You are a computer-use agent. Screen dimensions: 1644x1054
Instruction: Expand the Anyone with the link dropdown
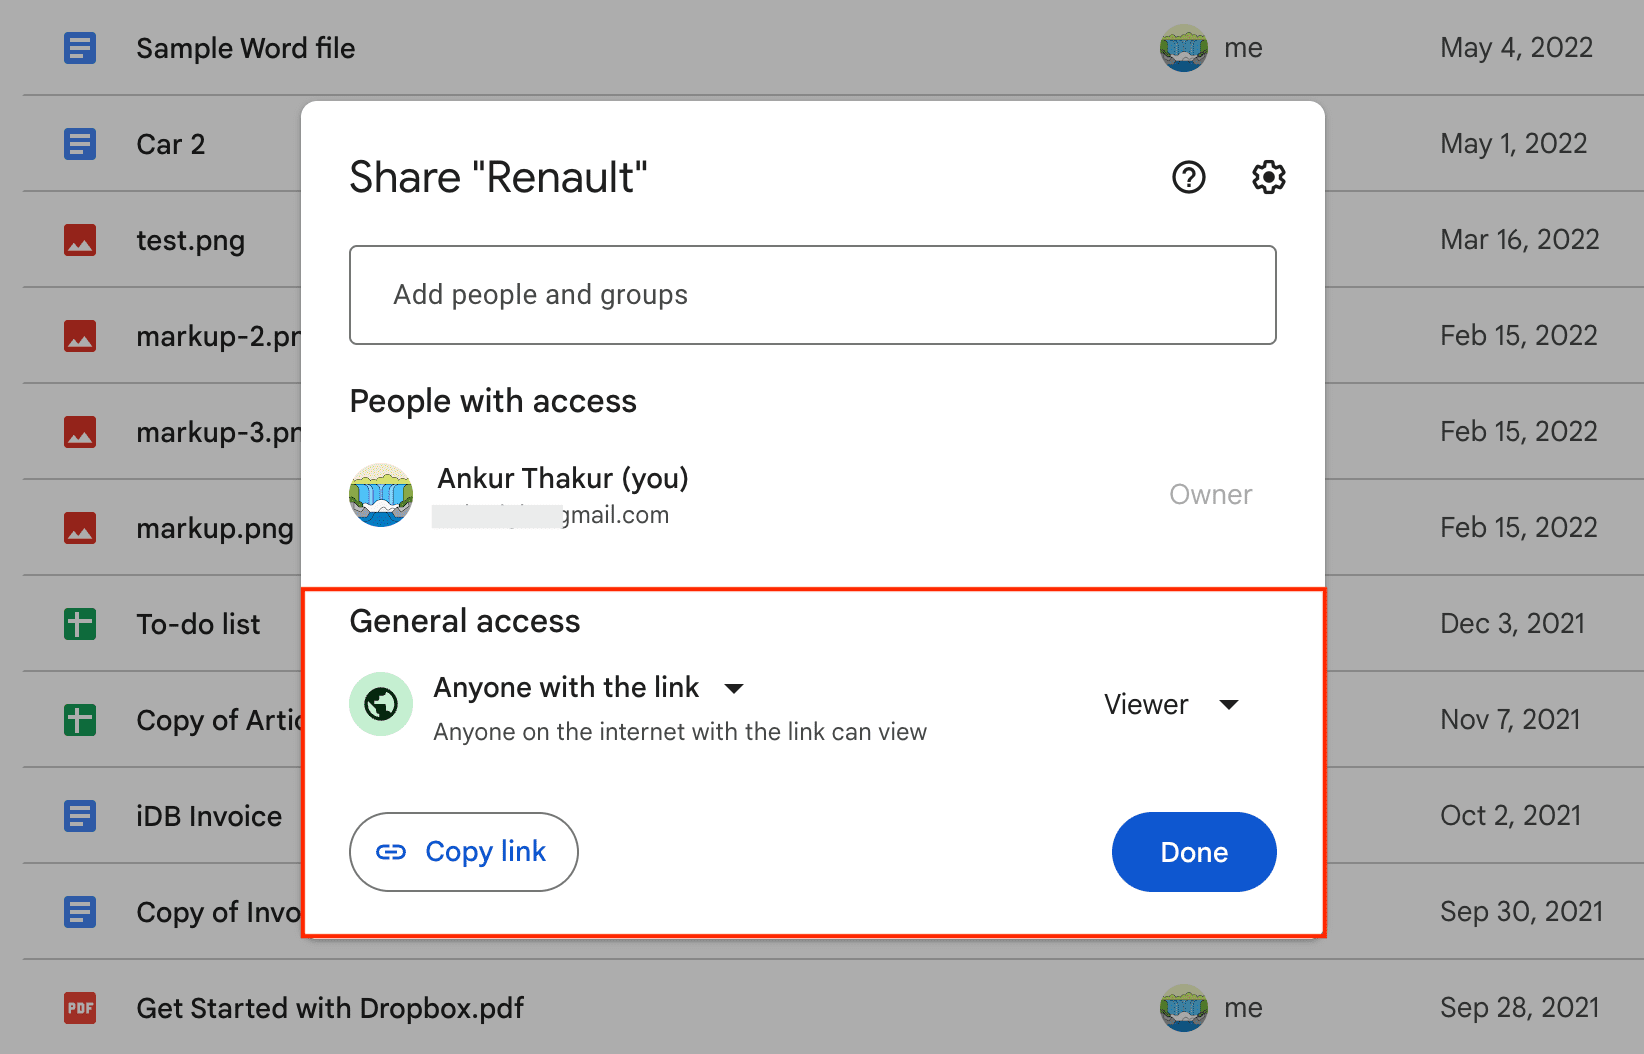pos(589,688)
